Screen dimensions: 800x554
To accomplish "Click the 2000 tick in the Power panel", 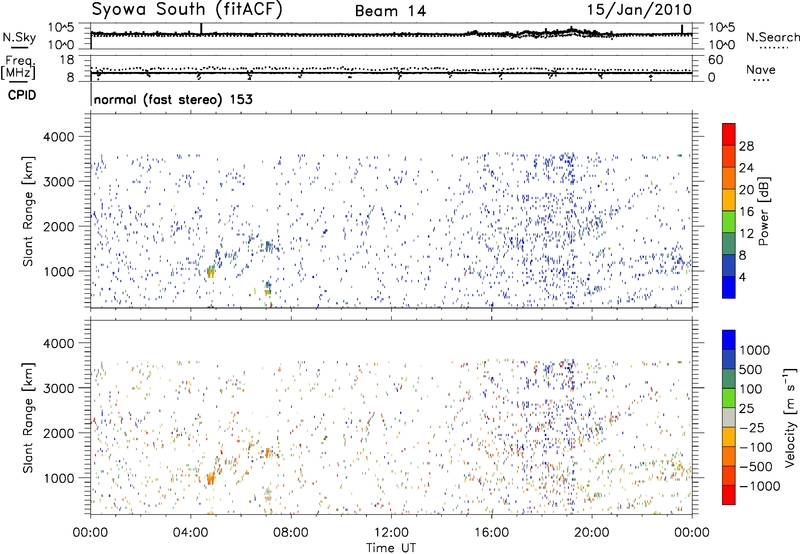I will tap(58, 226).
